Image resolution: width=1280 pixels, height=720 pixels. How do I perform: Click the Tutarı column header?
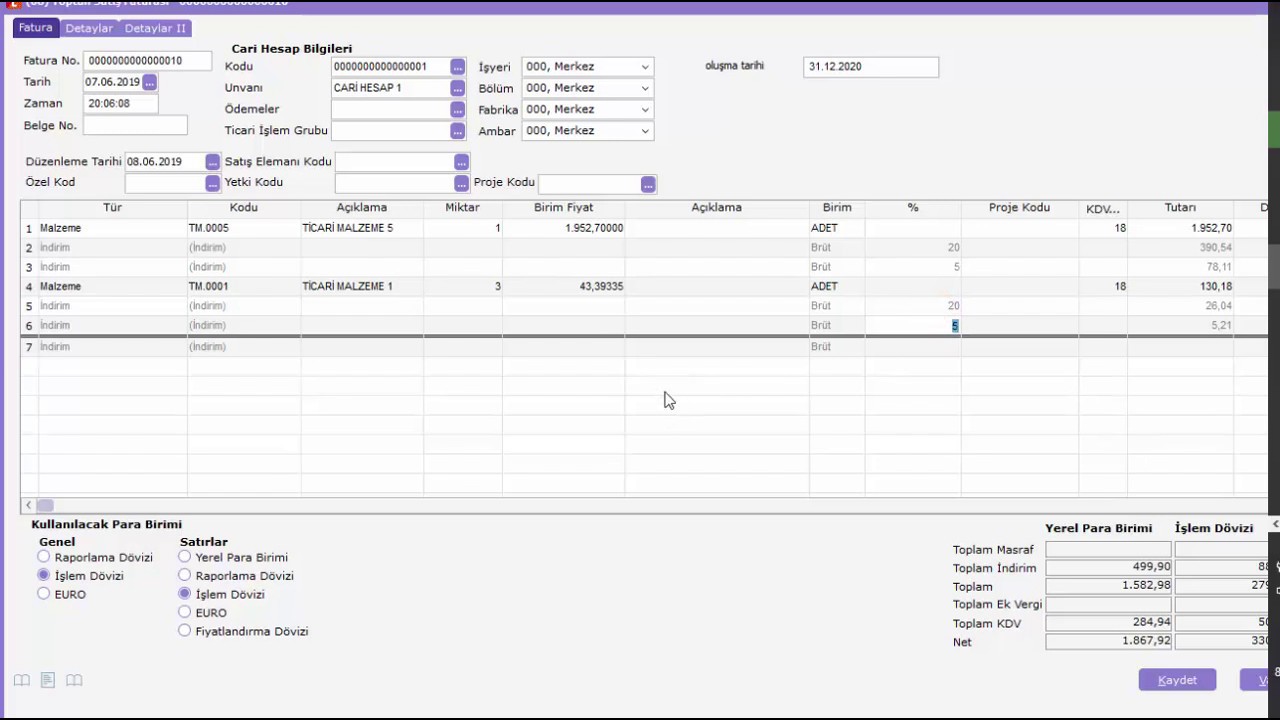1180,208
